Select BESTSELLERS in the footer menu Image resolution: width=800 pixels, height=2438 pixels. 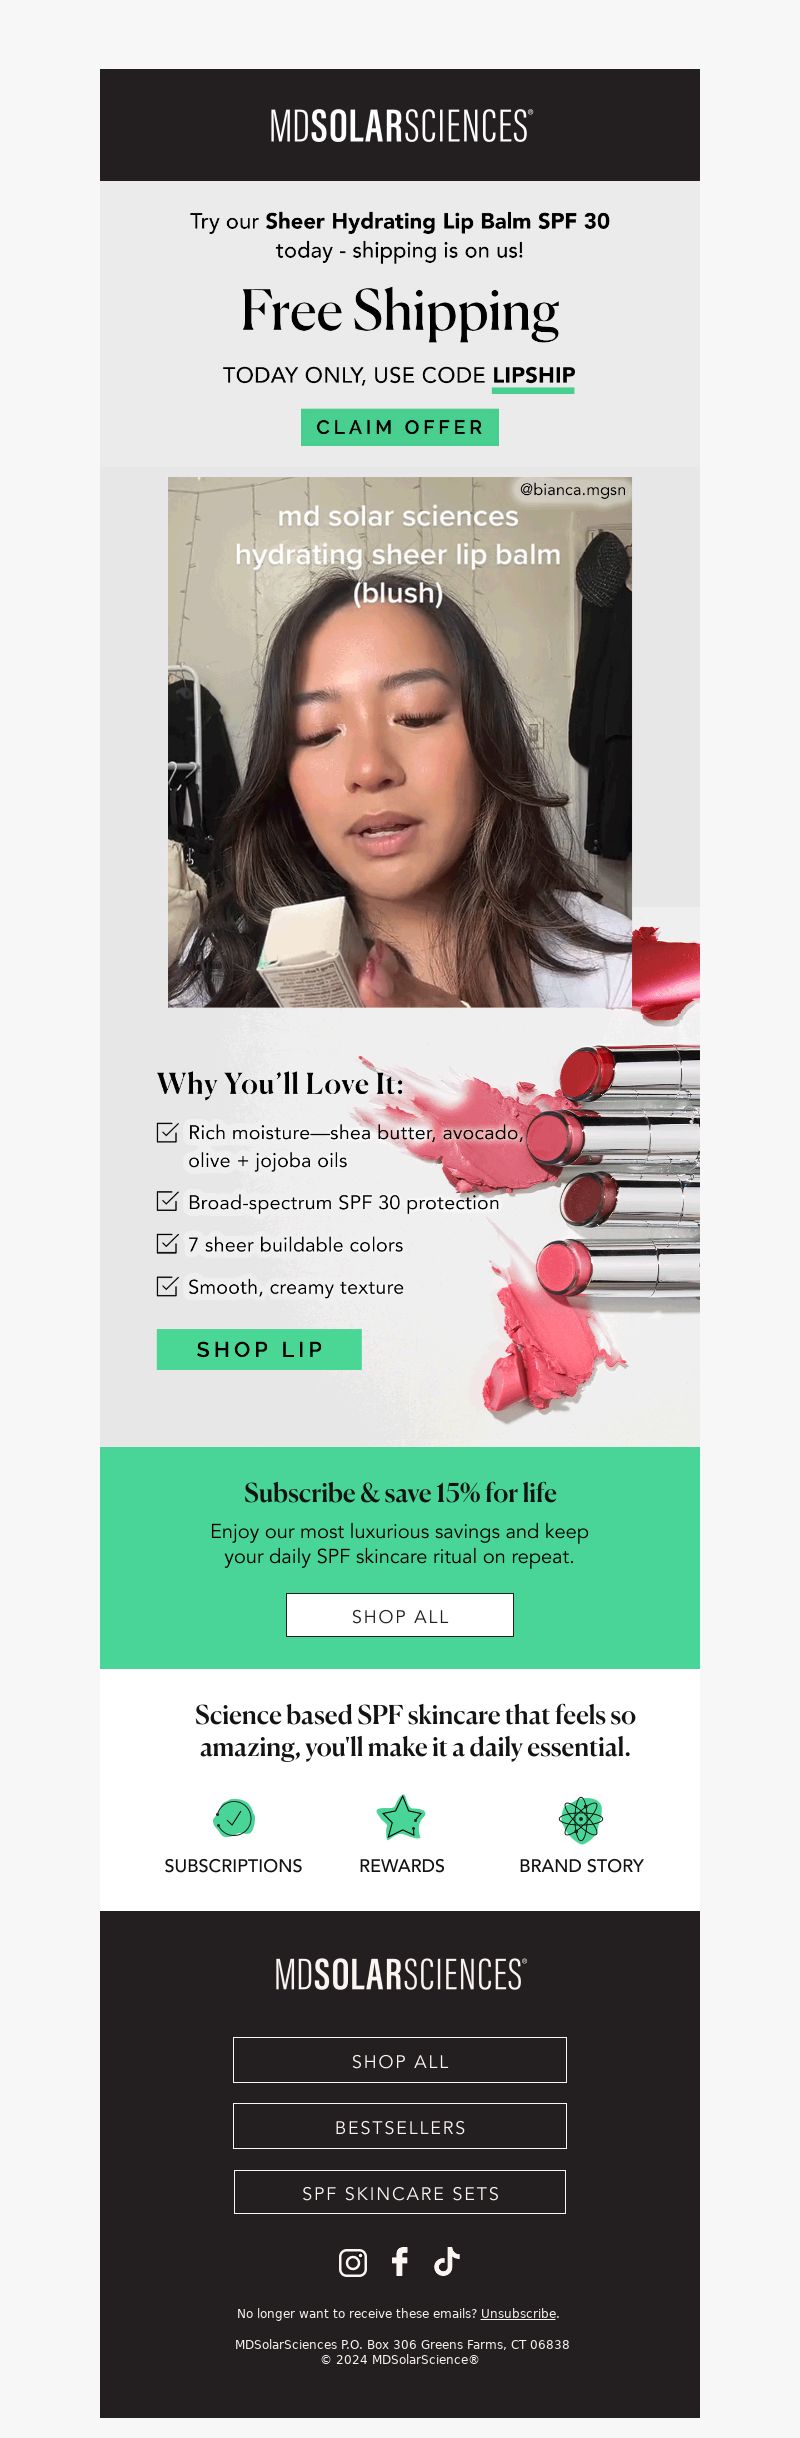pos(400,2126)
